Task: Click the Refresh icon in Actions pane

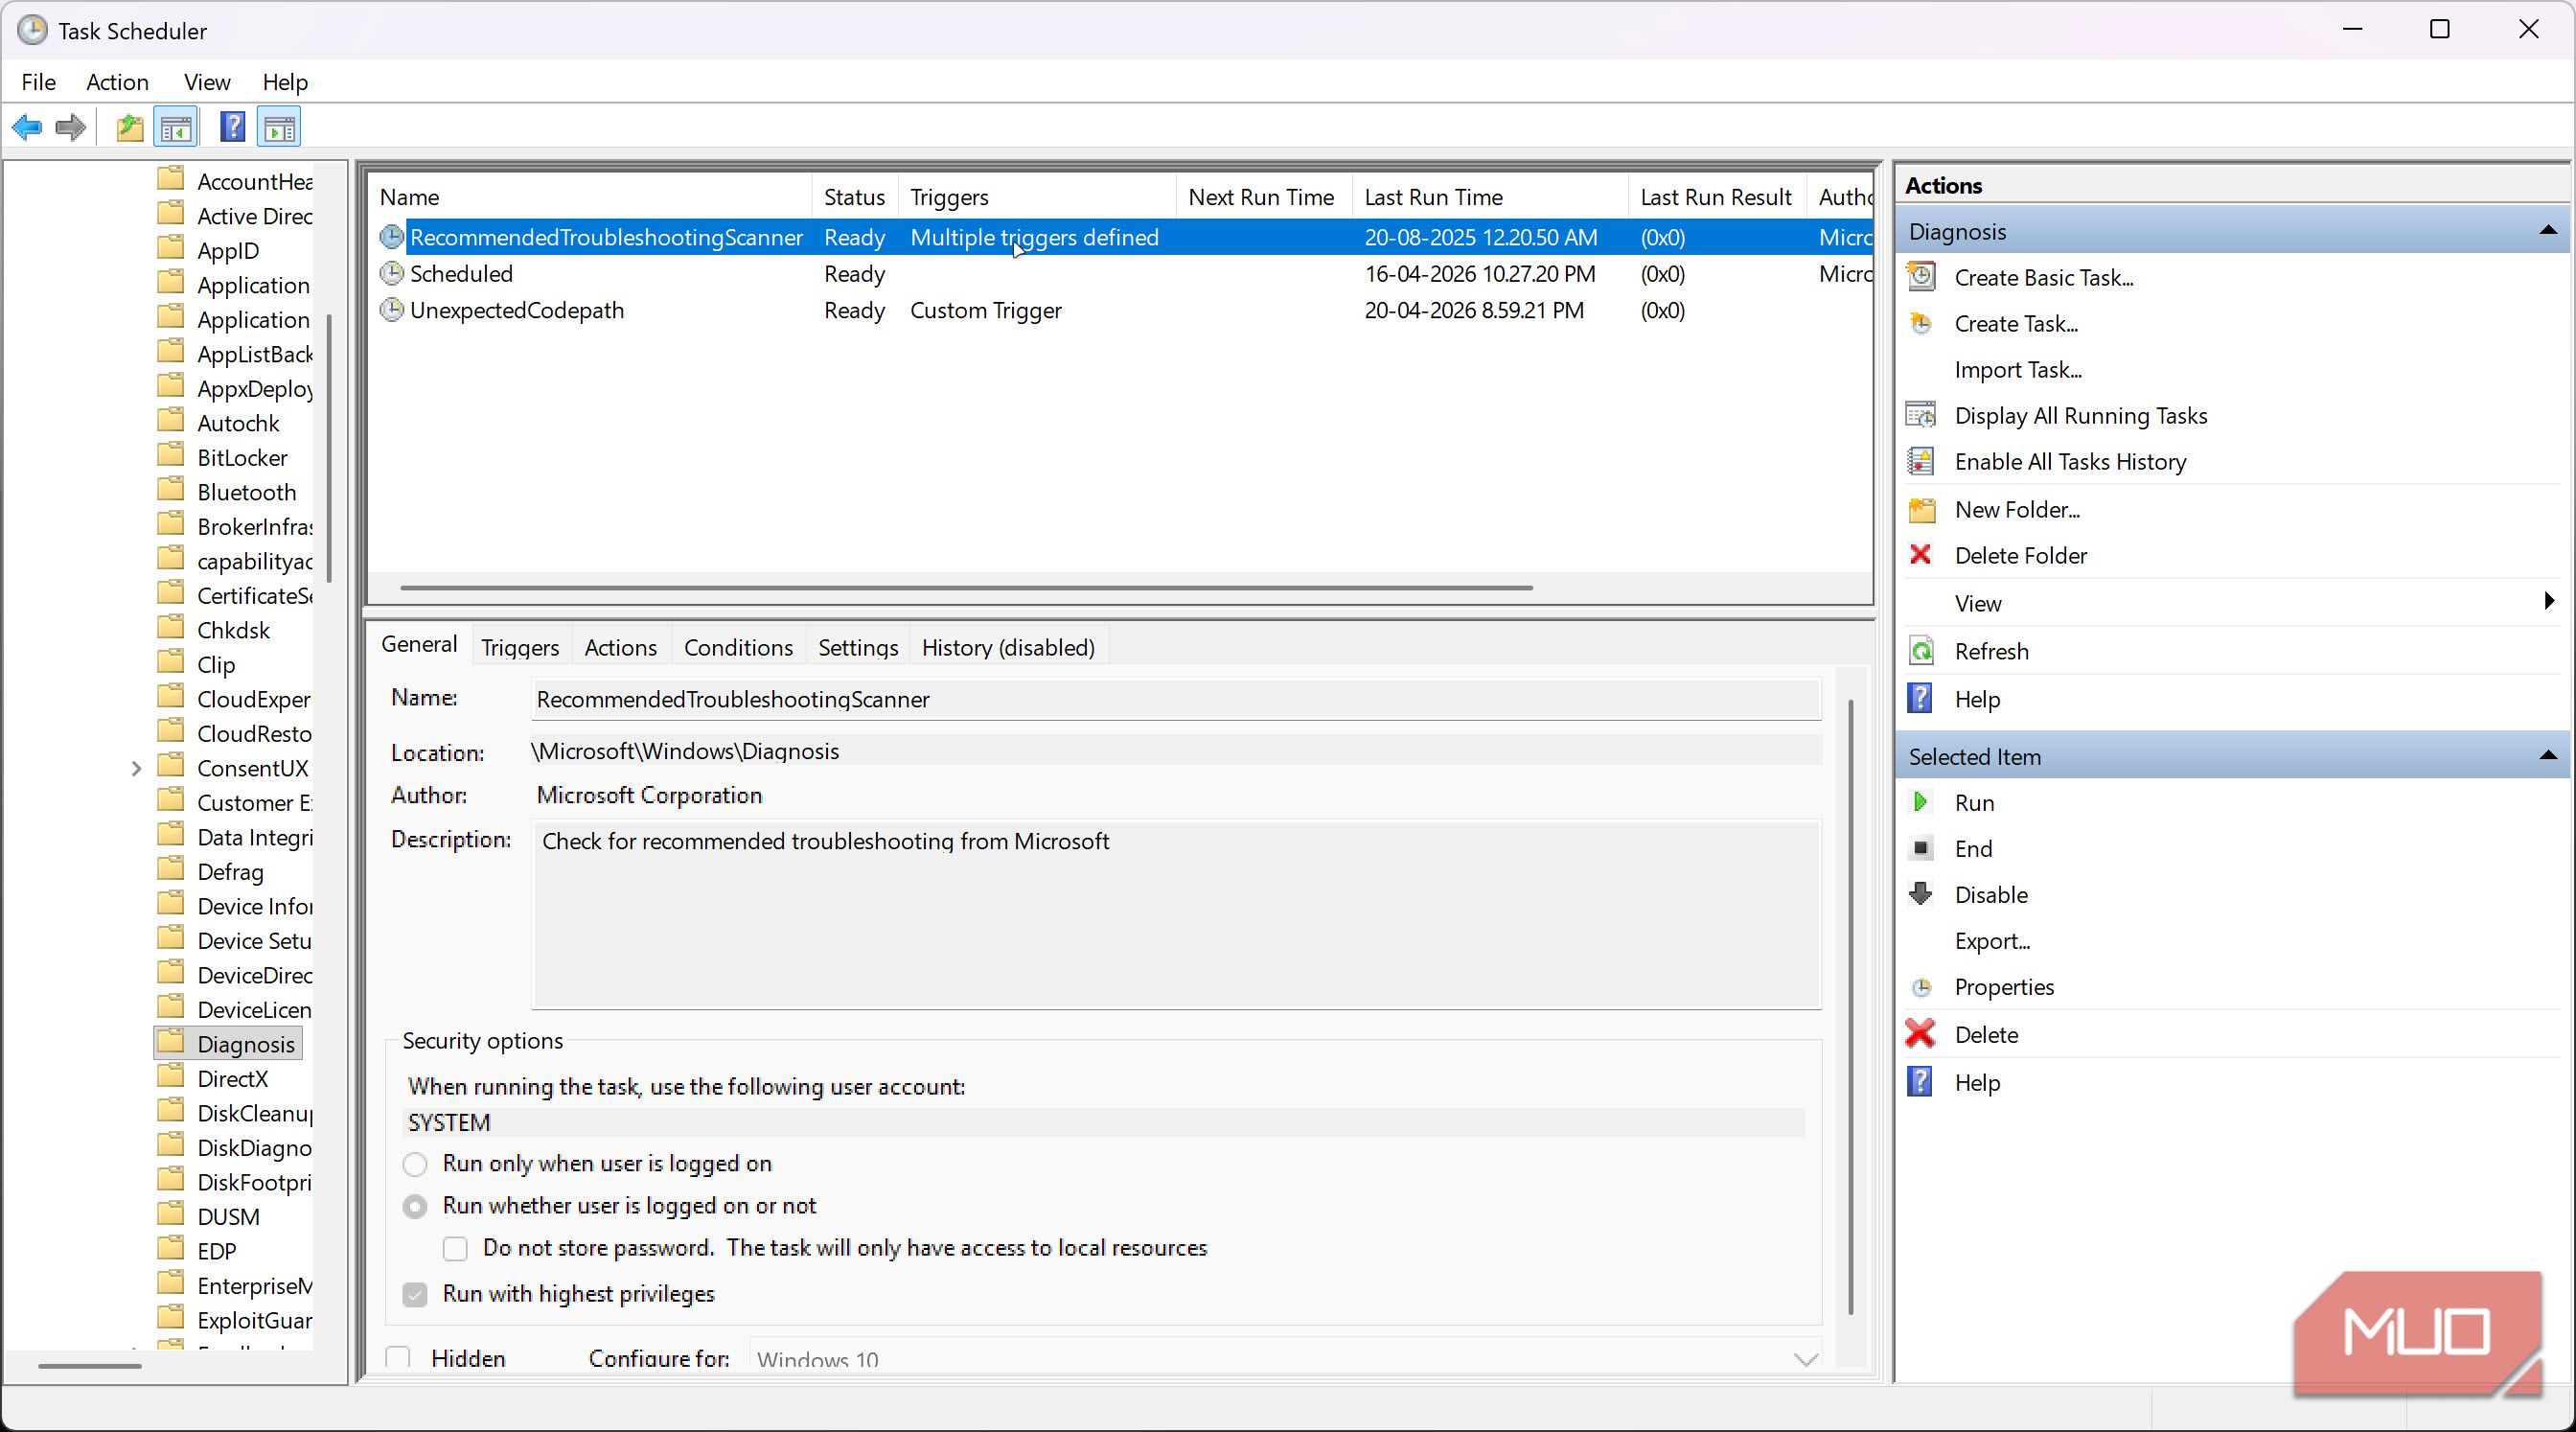Action: (x=1920, y=651)
